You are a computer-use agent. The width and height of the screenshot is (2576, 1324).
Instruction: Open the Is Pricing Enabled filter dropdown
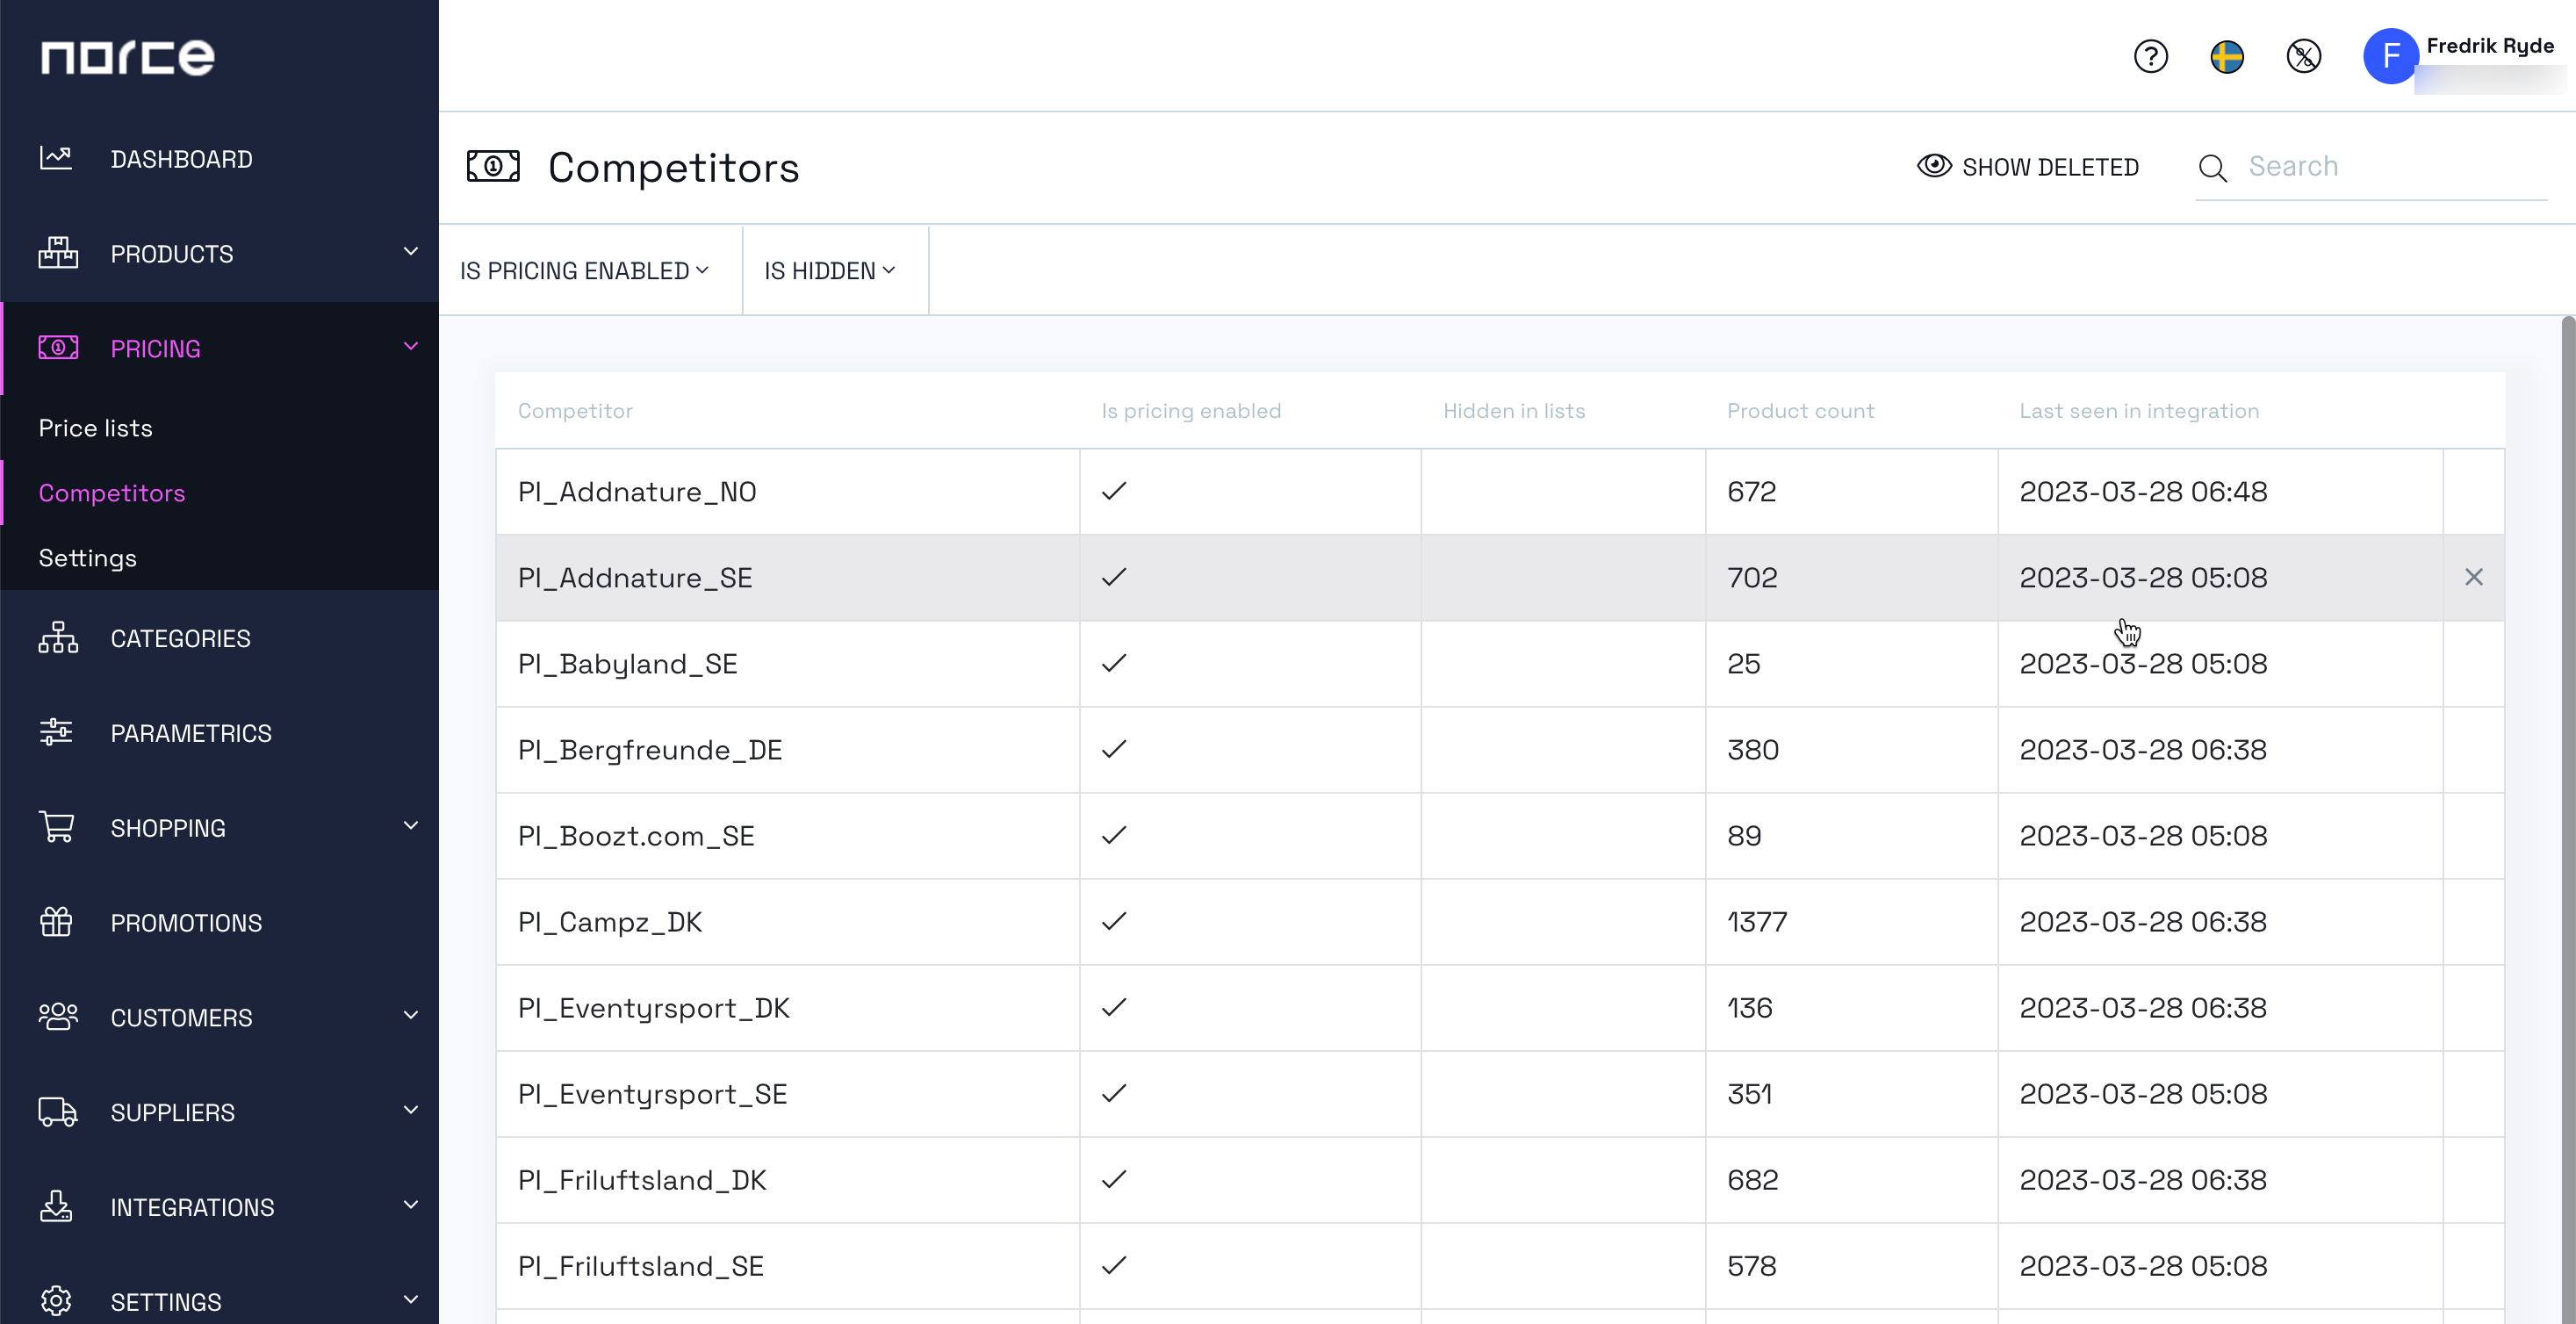[585, 271]
